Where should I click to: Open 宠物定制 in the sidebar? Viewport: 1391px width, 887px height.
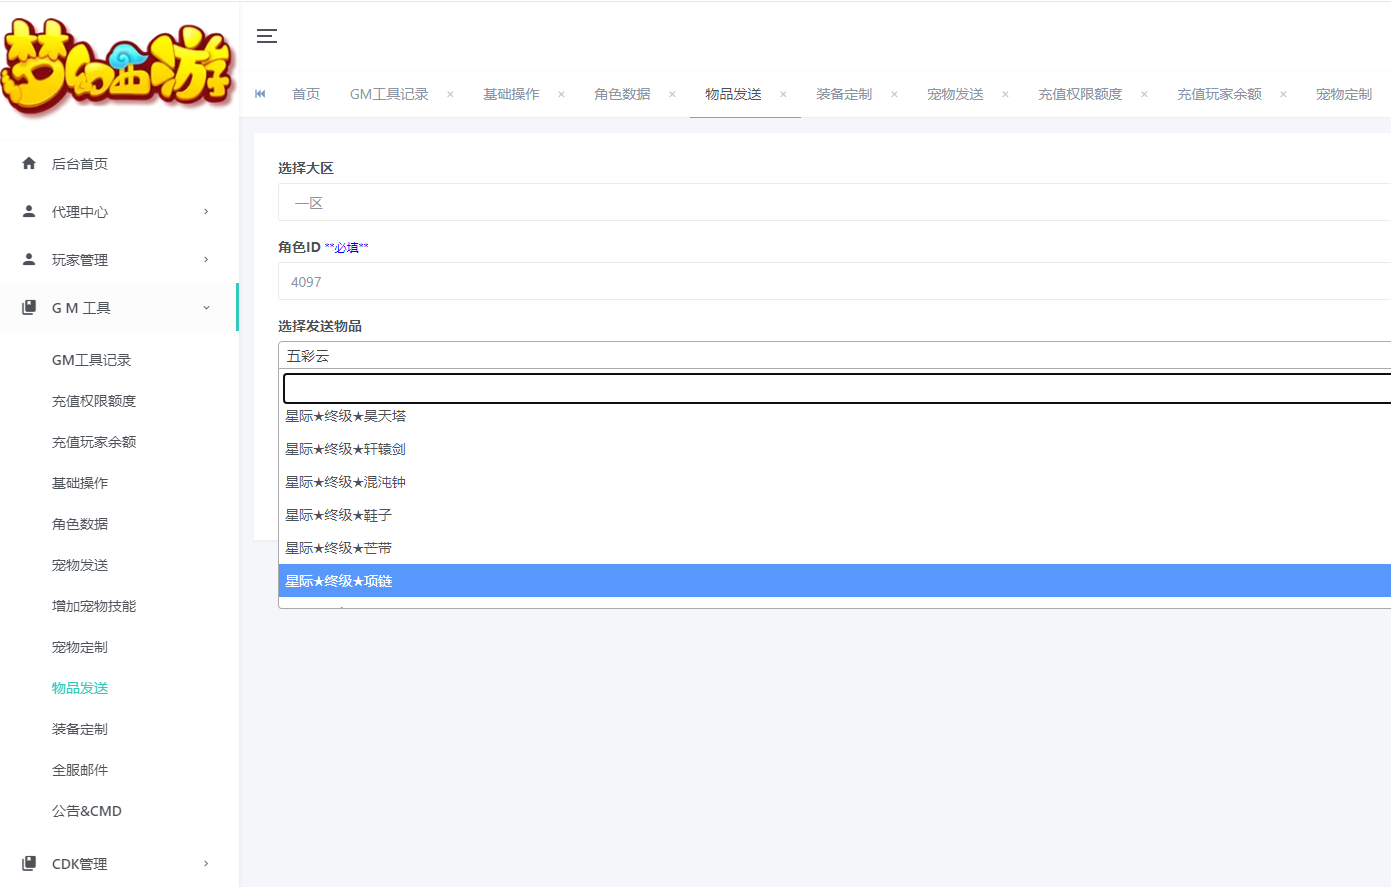(80, 647)
